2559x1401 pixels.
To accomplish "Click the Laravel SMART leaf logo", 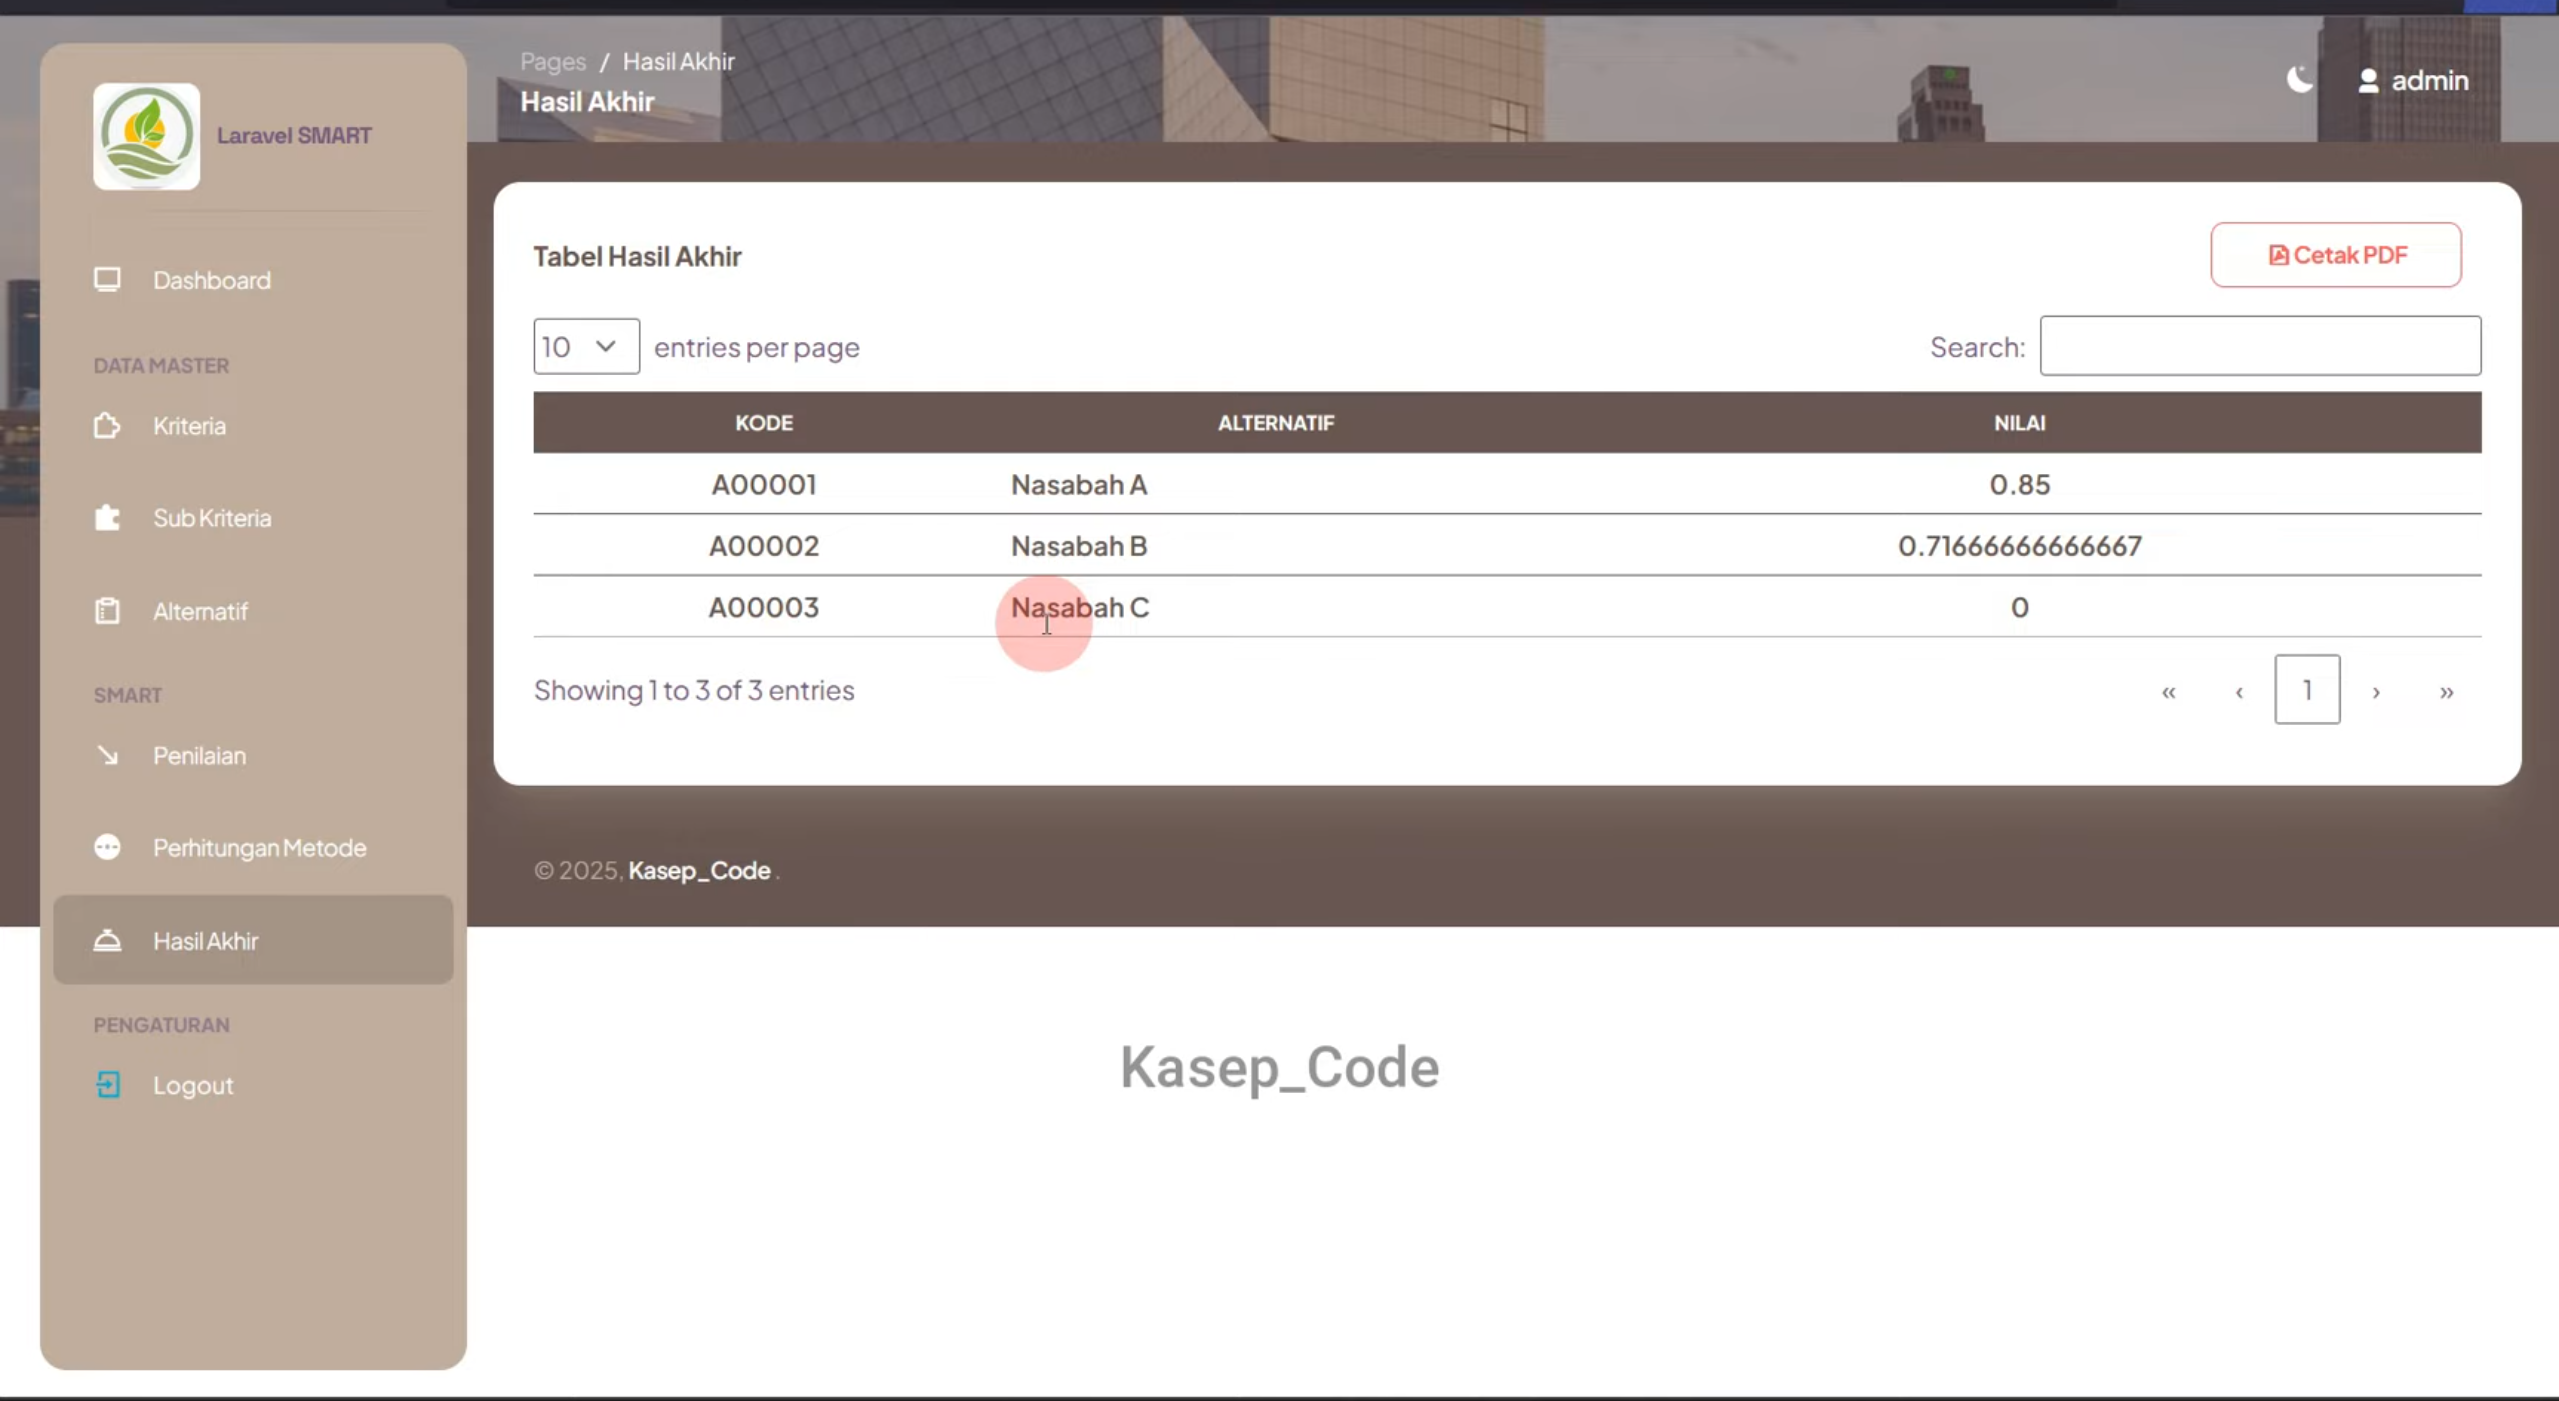I will (x=146, y=136).
